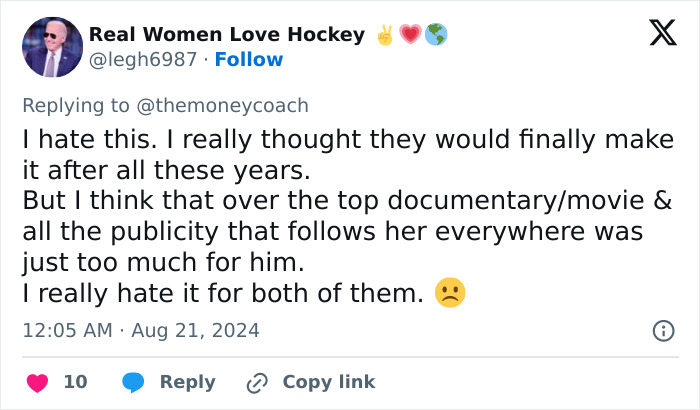Viewport: 700px width, 410px height.
Task: Click the globe emoji beside the display name
Action: [436, 35]
